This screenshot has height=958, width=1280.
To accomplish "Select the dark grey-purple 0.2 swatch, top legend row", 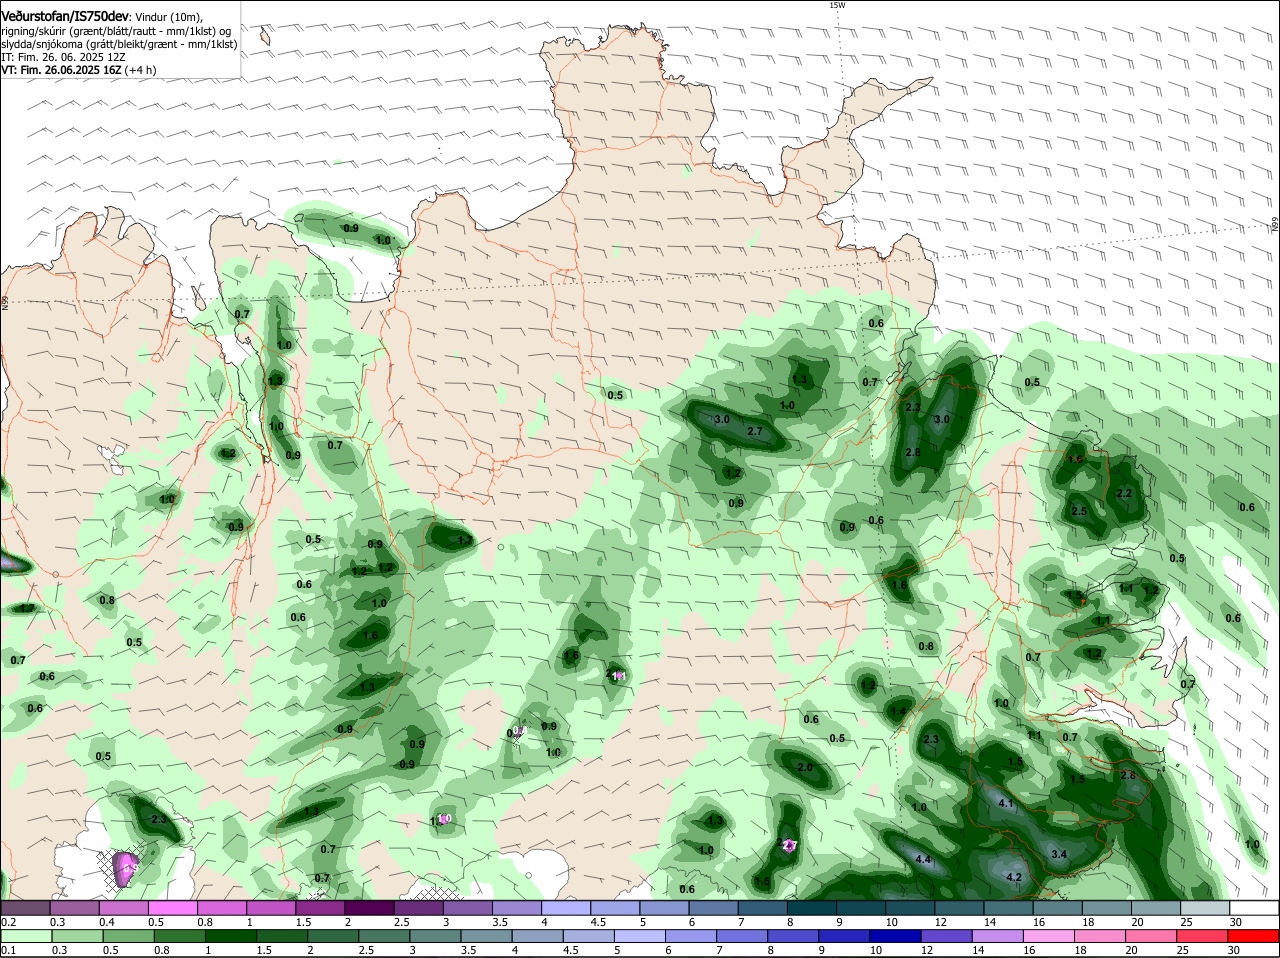I will pos(25,908).
